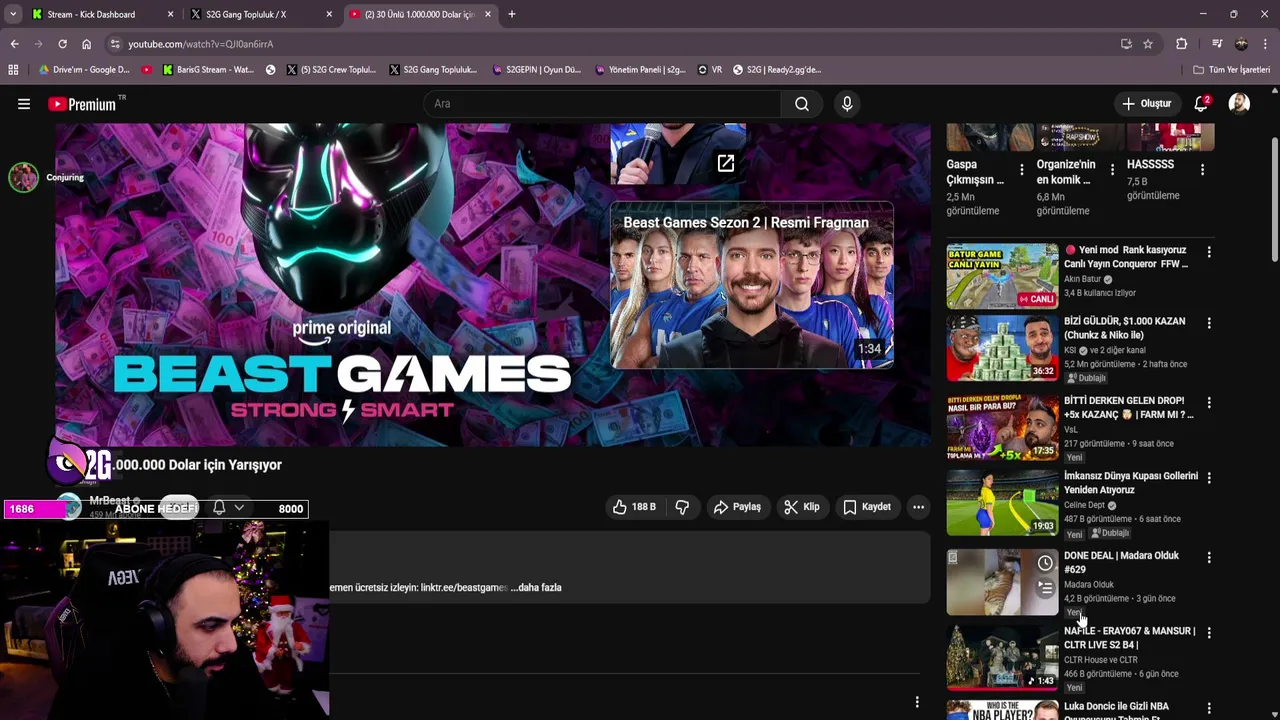Screen dimensions: 1280x720
Task: Share the video with Paylaş
Action: 737,507
